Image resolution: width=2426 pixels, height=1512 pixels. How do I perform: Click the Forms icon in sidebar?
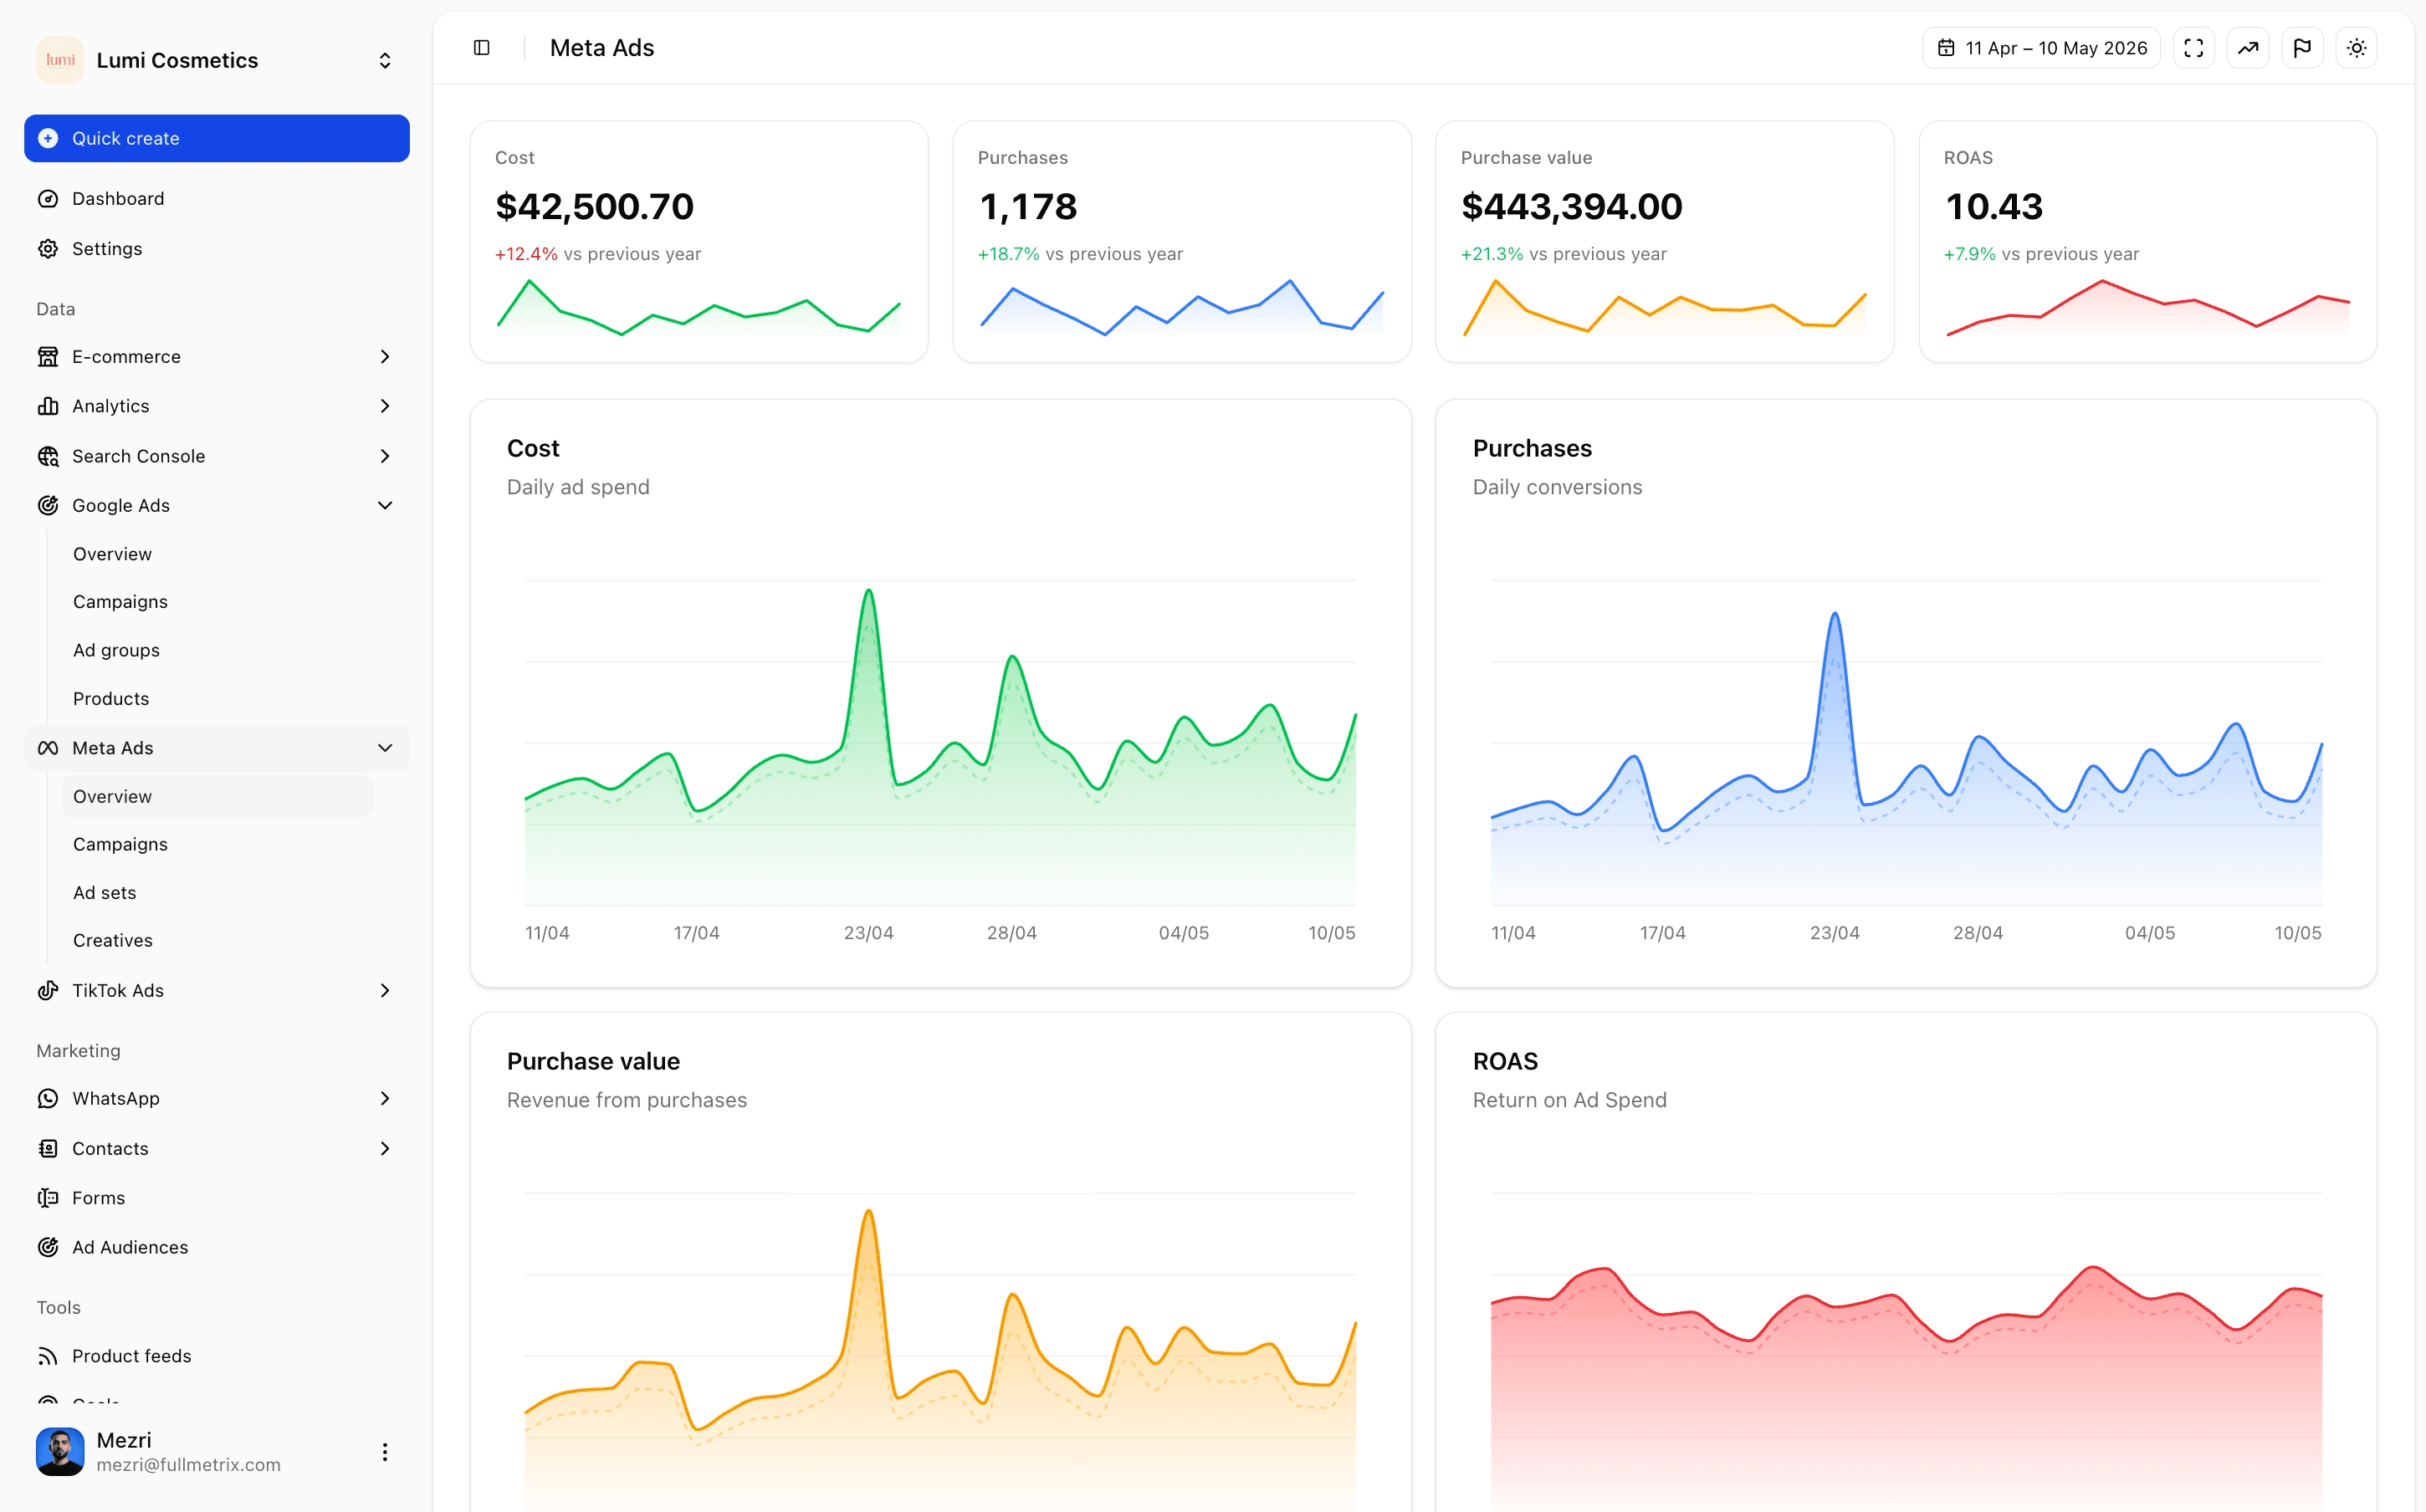click(x=48, y=1198)
